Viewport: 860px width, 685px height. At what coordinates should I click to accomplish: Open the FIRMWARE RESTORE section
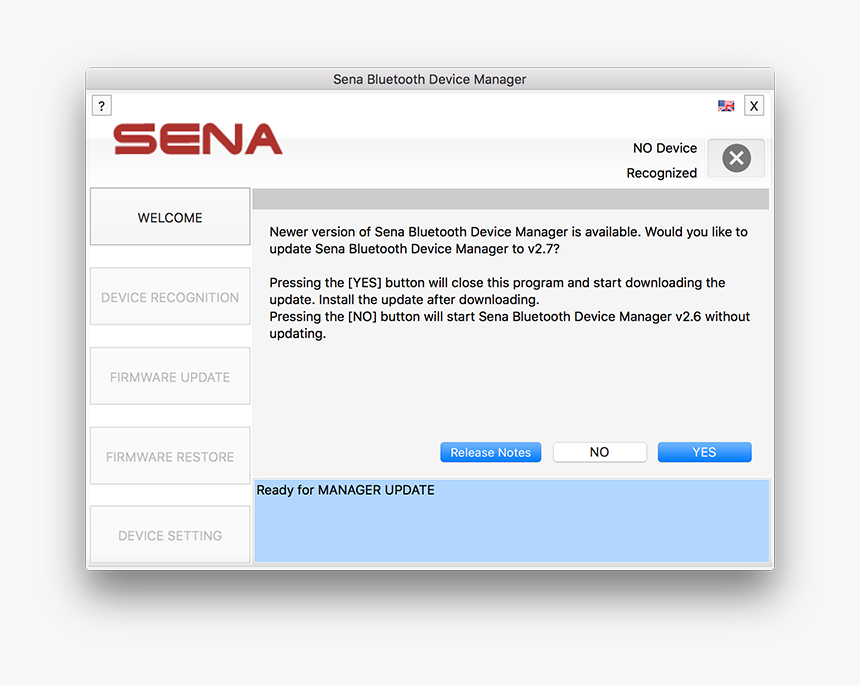point(169,456)
